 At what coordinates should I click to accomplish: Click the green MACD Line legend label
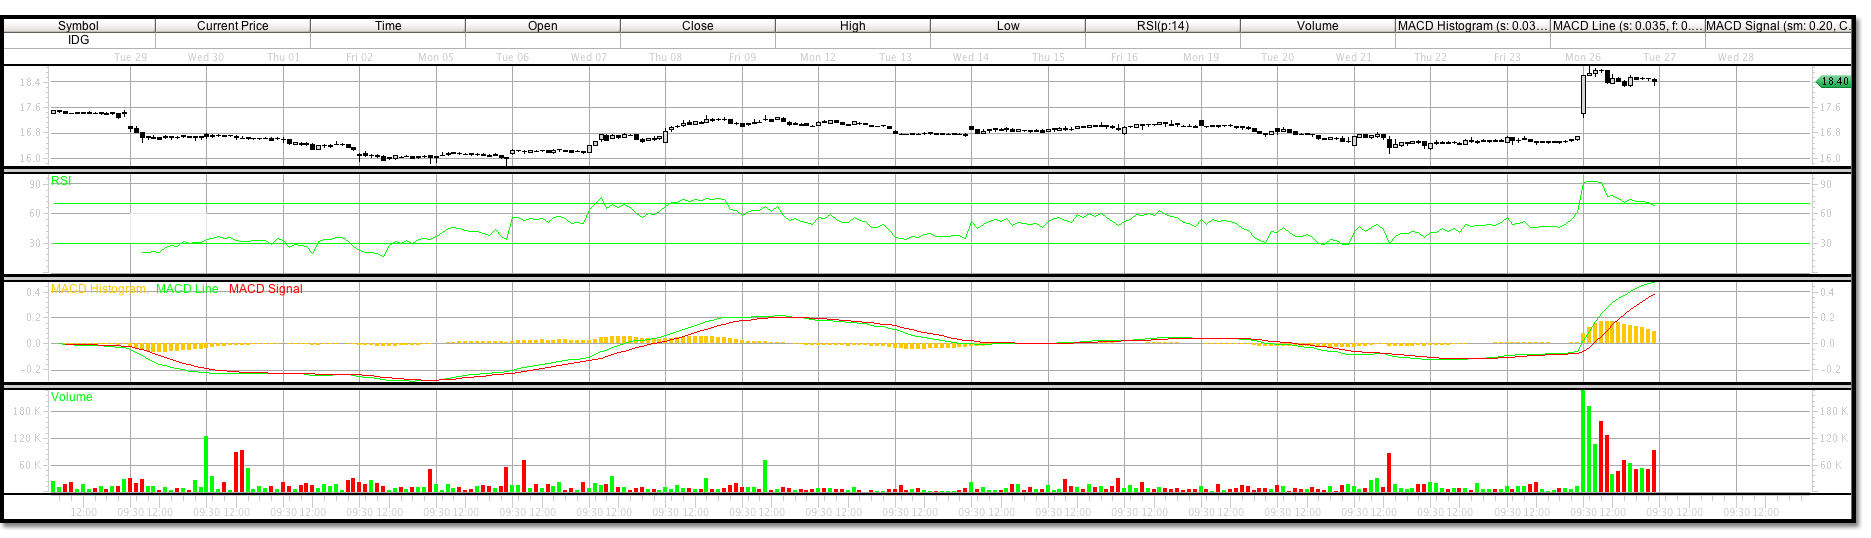(187, 289)
